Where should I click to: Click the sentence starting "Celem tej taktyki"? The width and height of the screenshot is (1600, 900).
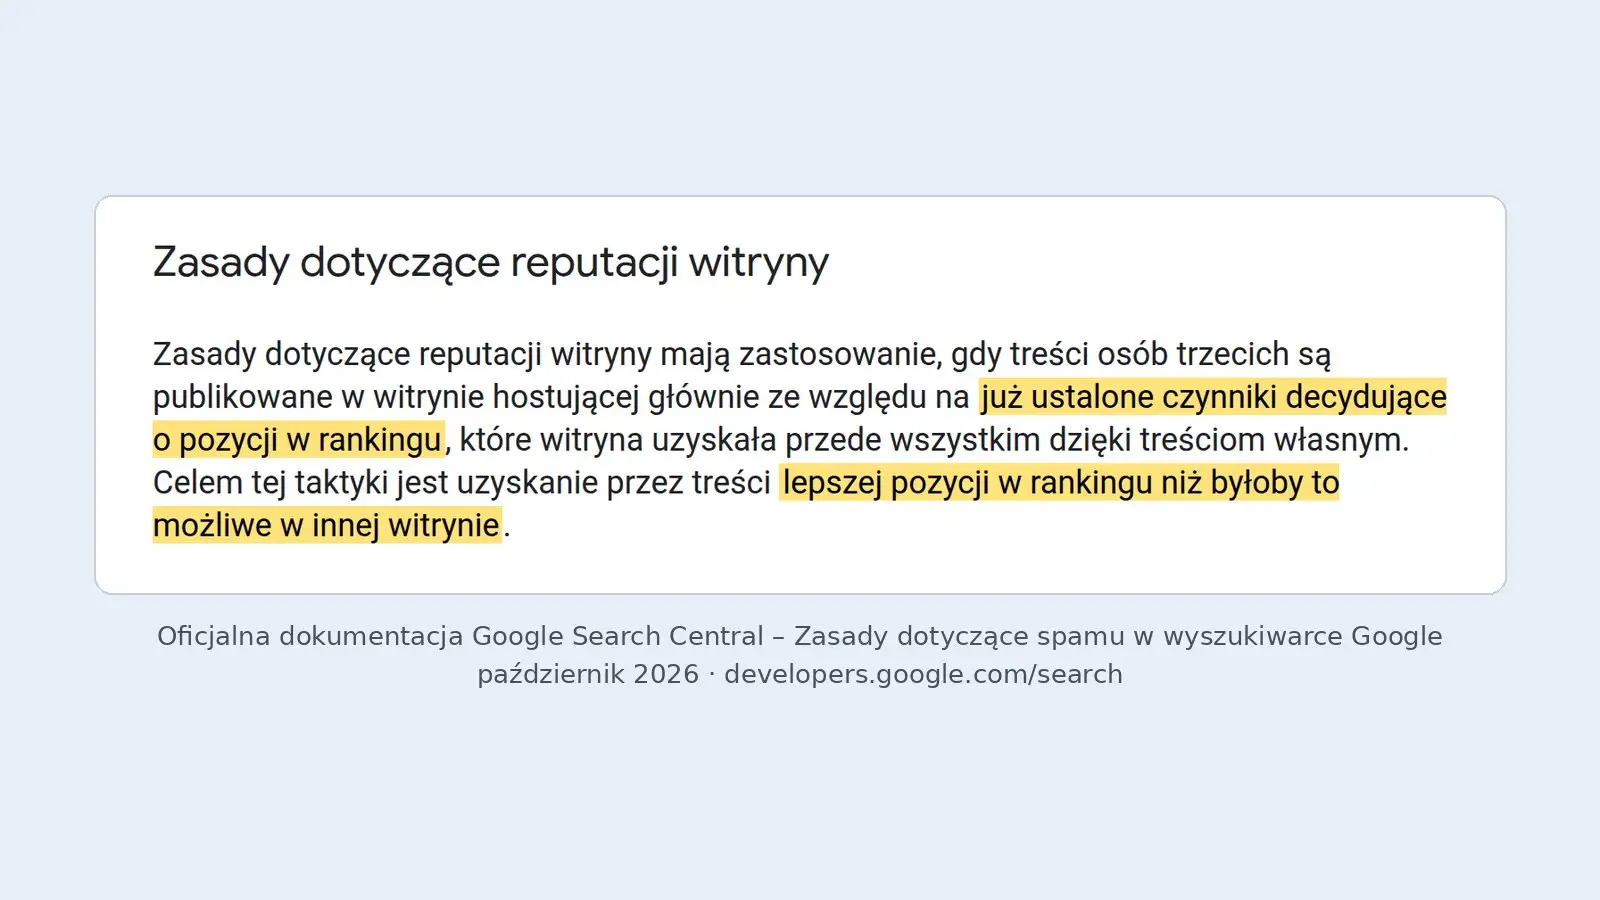(746, 504)
